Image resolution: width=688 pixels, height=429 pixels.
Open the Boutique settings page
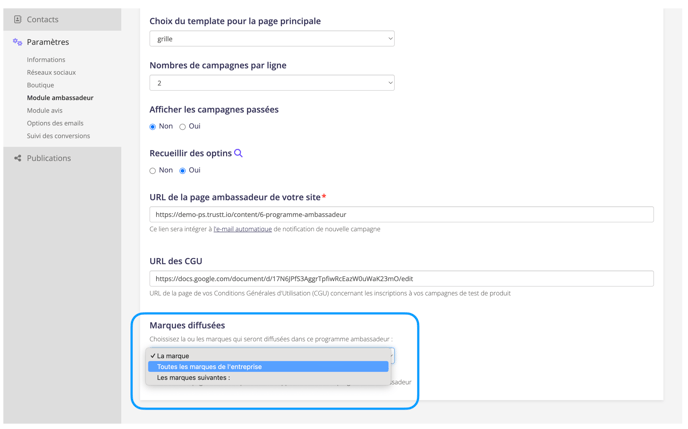[41, 85]
